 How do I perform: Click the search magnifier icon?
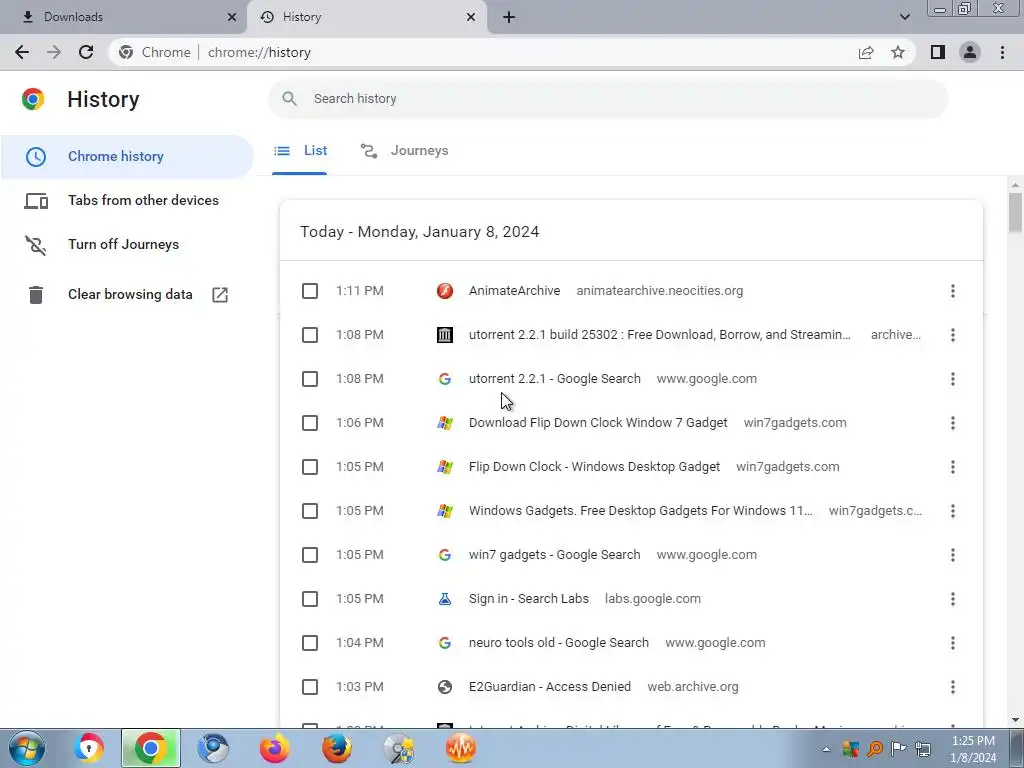[x=289, y=99]
